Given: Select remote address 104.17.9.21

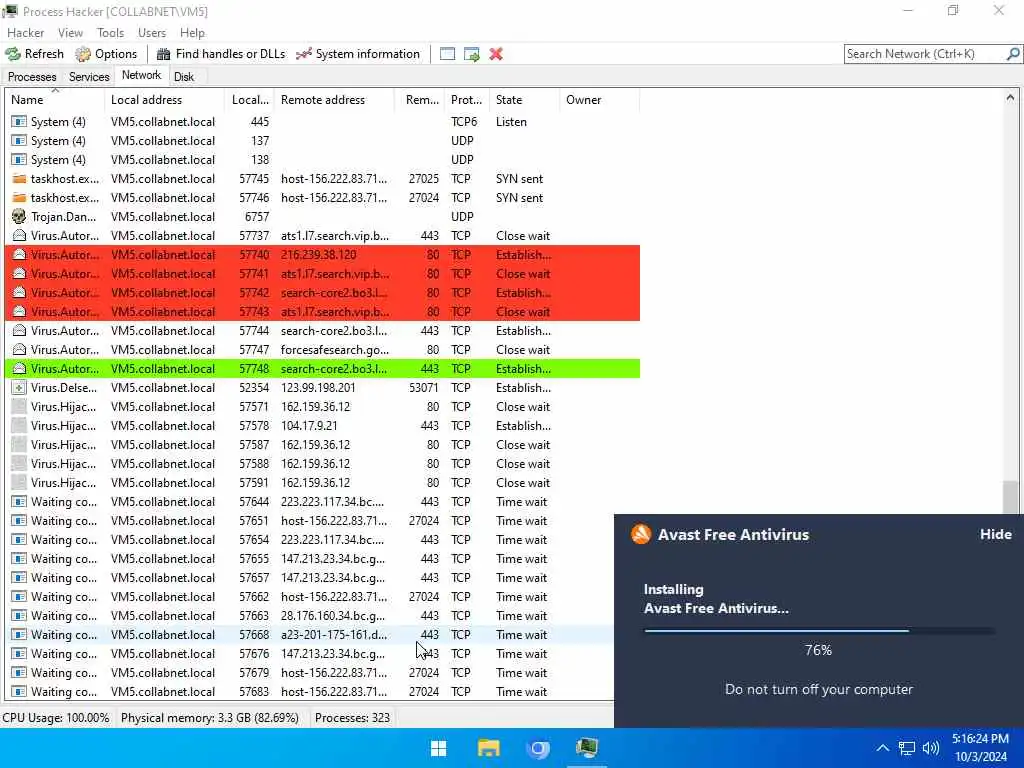Looking at the screenshot, I should click(309, 426).
